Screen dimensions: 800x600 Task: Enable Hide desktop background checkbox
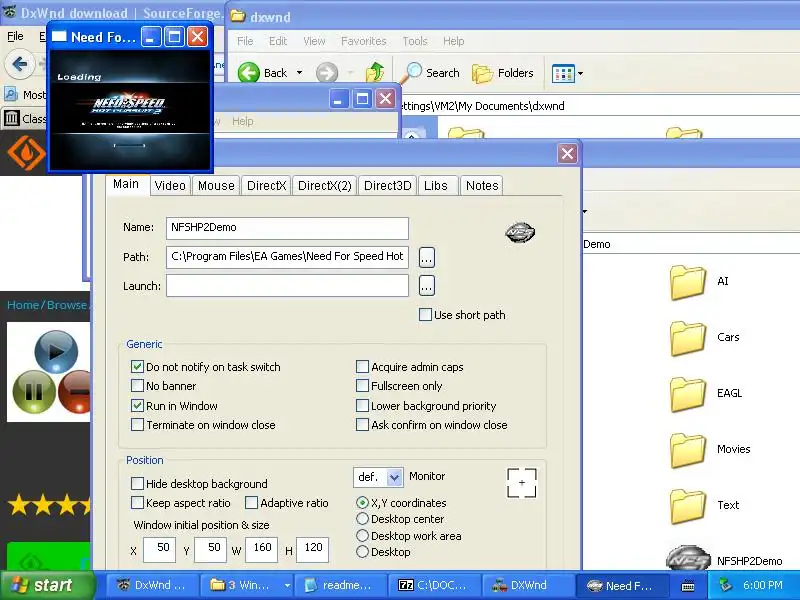pos(137,483)
